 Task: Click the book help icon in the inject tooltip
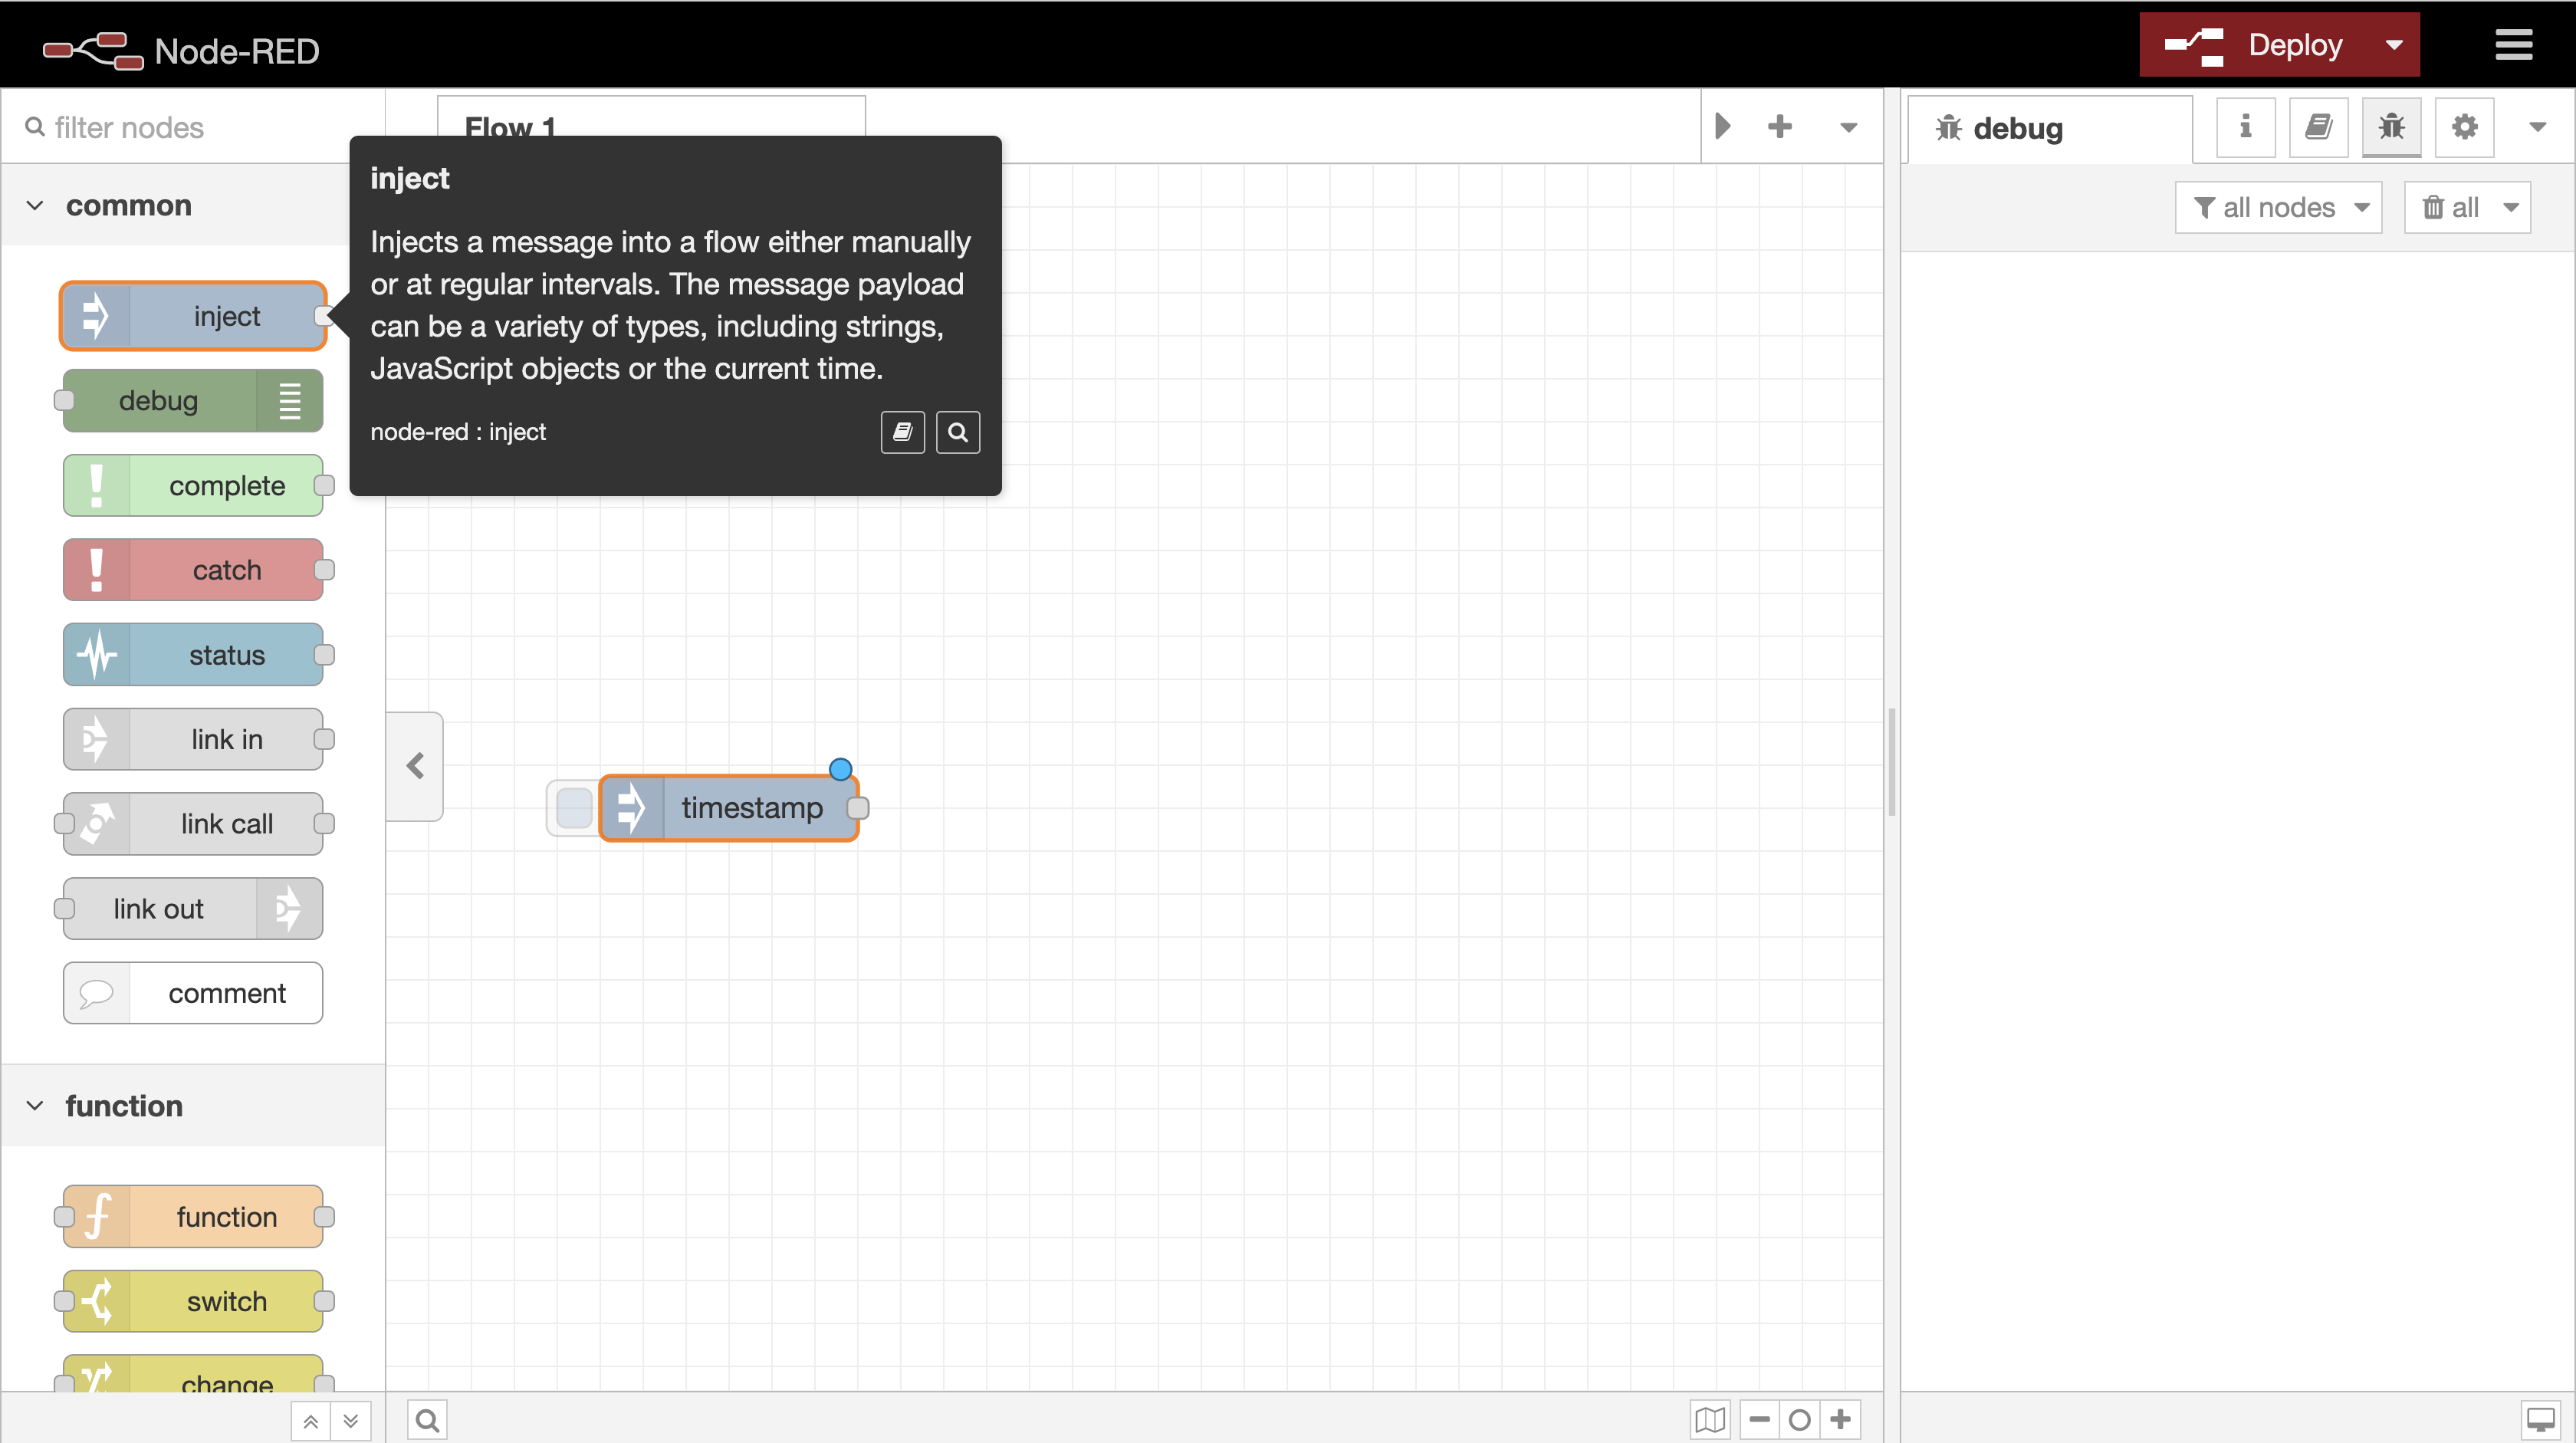coord(902,432)
